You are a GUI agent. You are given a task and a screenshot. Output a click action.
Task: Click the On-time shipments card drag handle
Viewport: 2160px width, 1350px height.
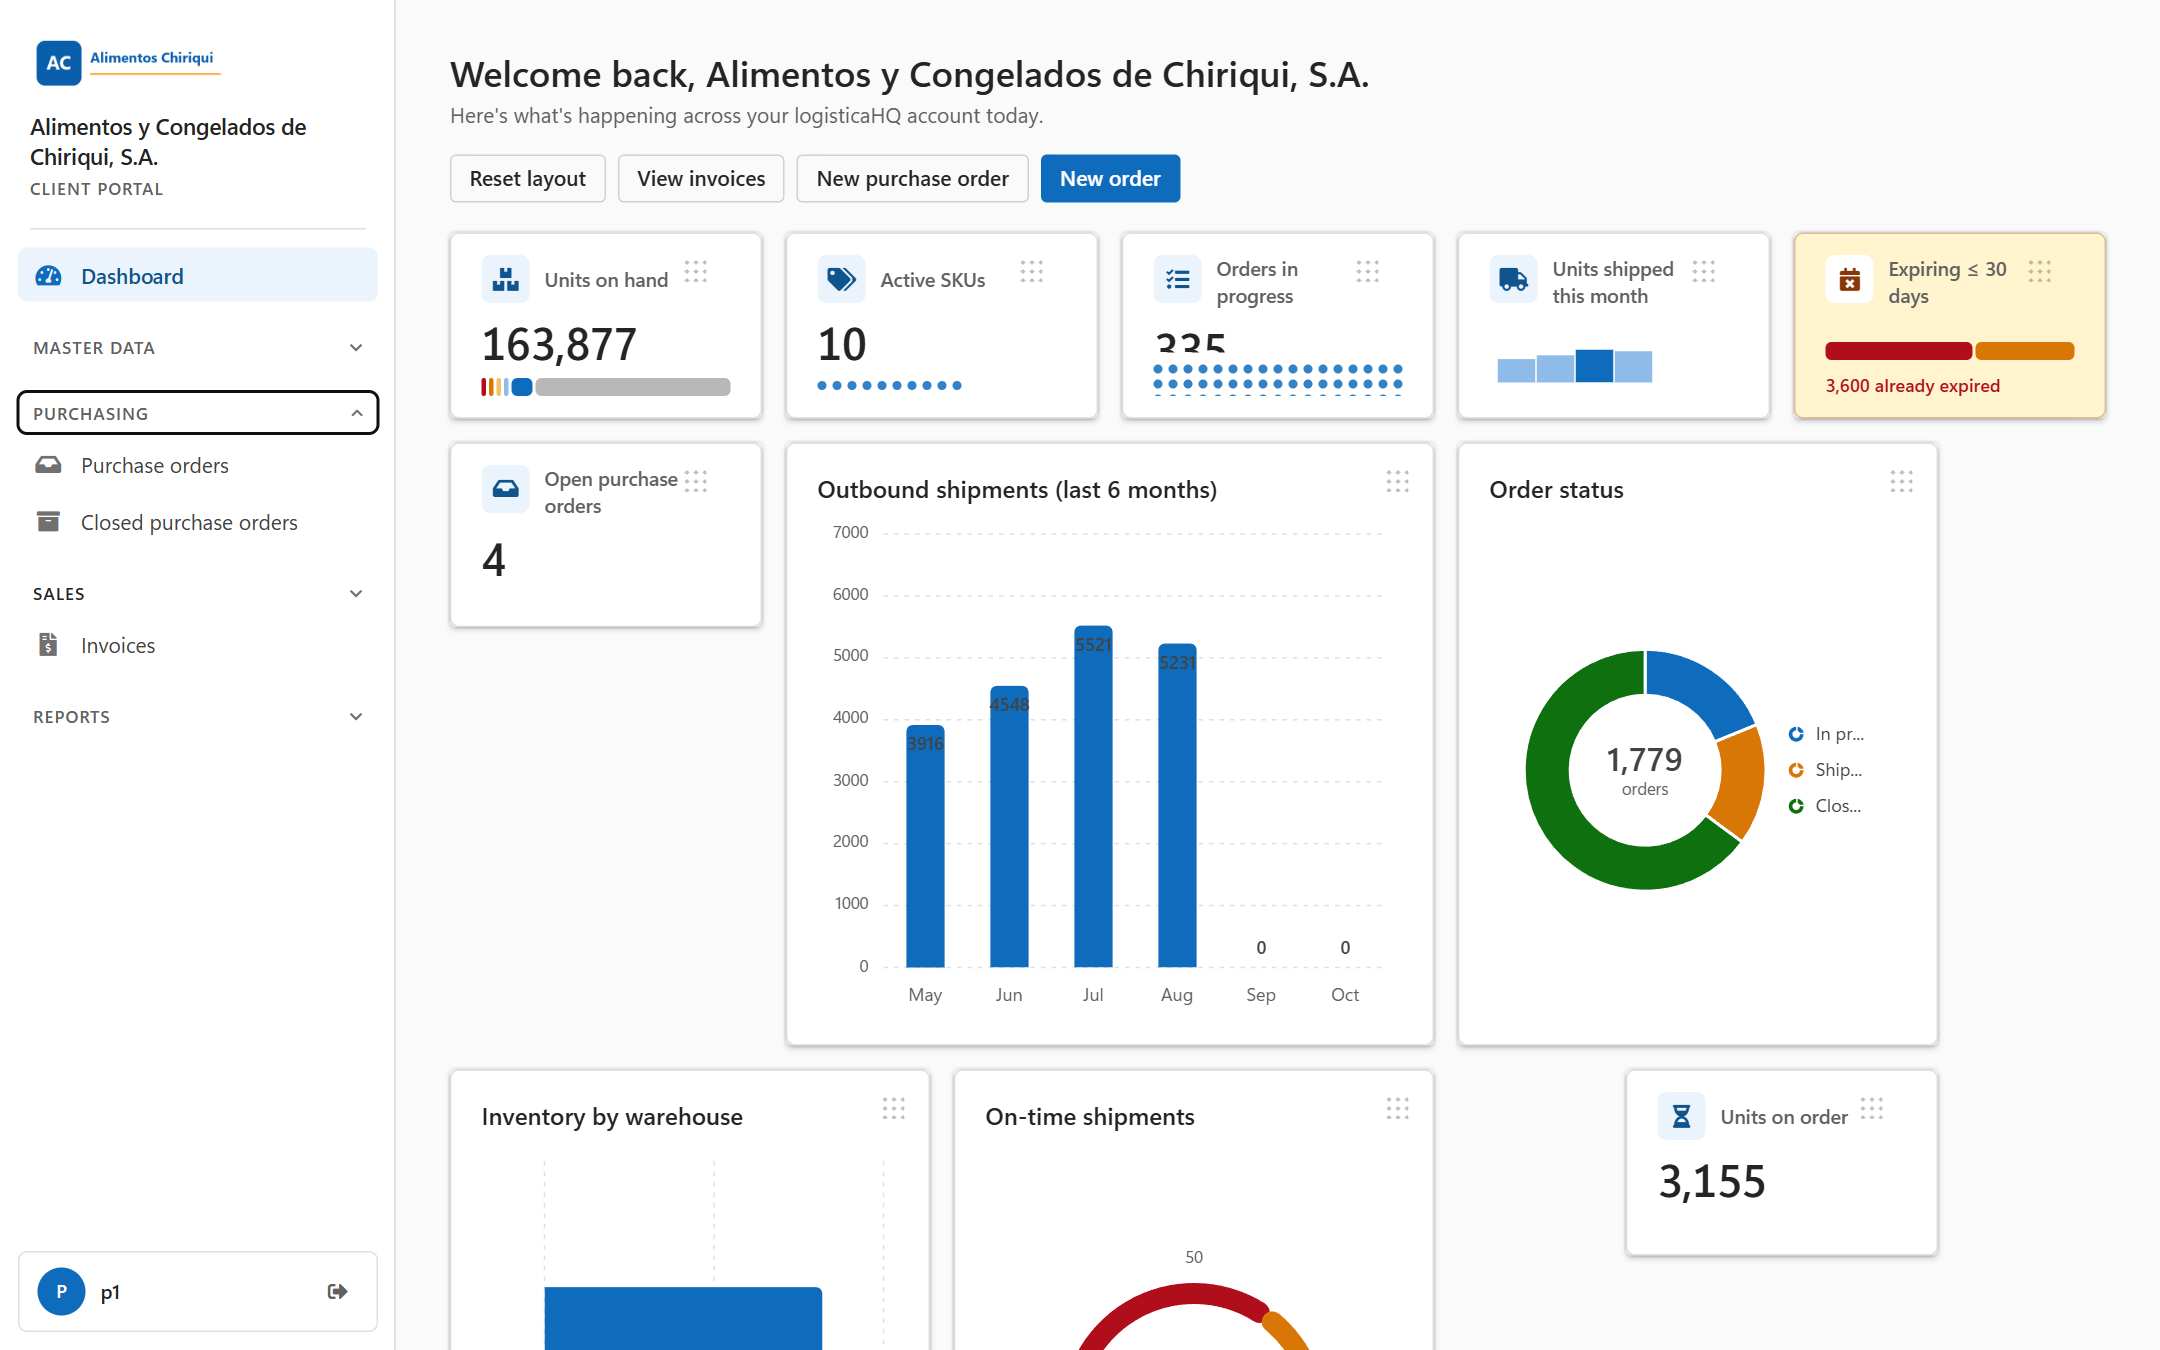pos(1398,1108)
